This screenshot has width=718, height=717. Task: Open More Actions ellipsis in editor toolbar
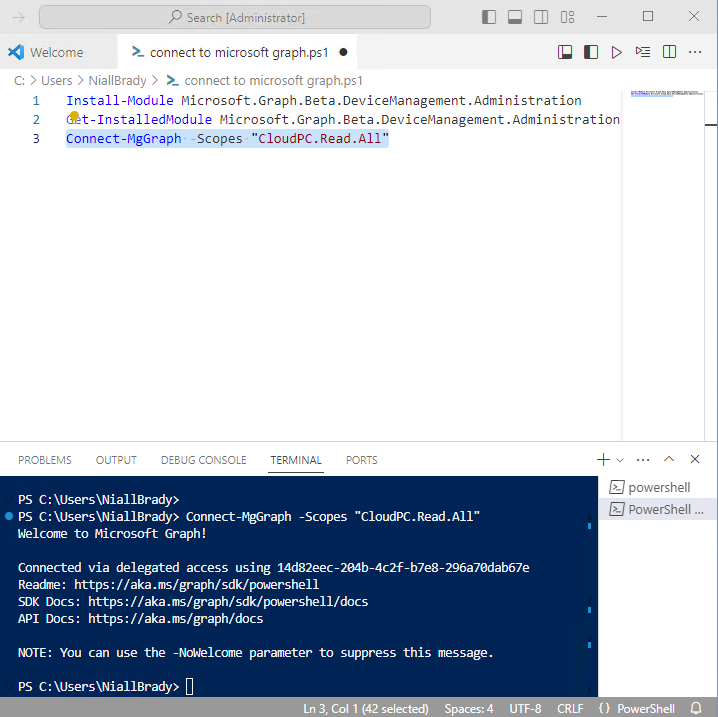point(695,52)
